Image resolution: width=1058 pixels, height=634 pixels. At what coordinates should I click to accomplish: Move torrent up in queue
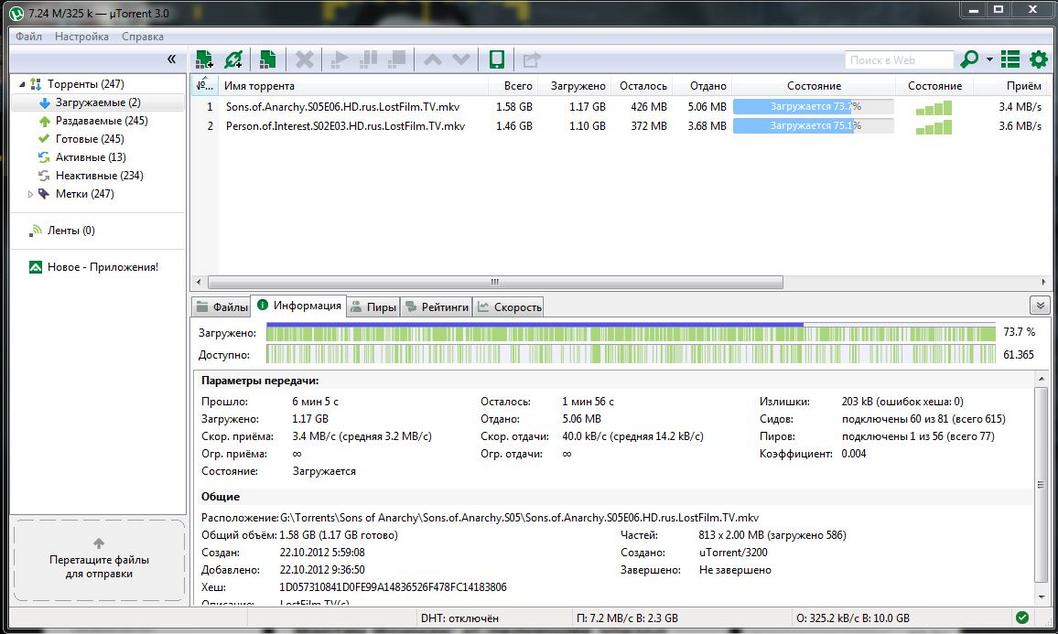(433, 60)
